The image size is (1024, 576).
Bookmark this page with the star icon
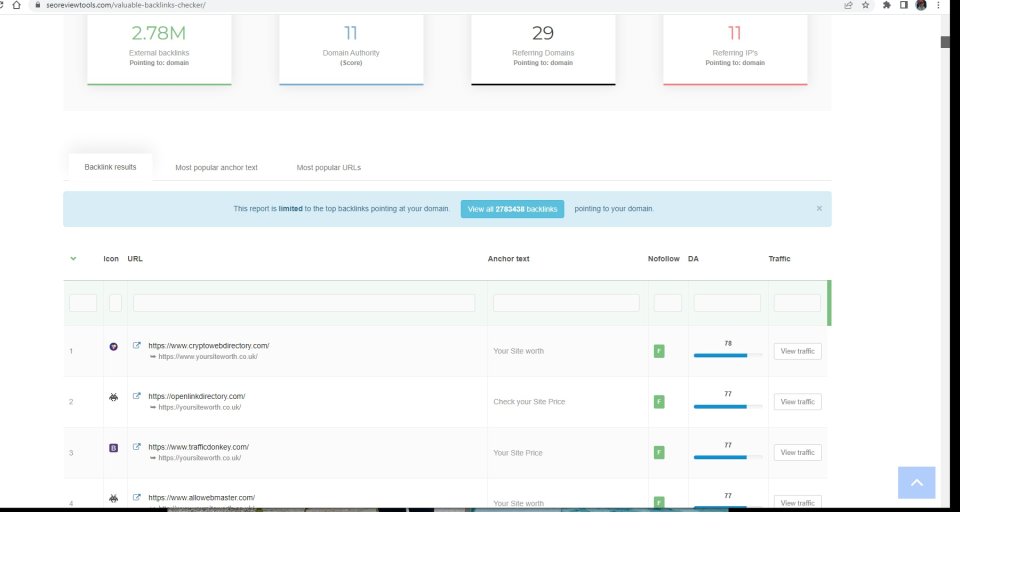[x=866, y=5]
